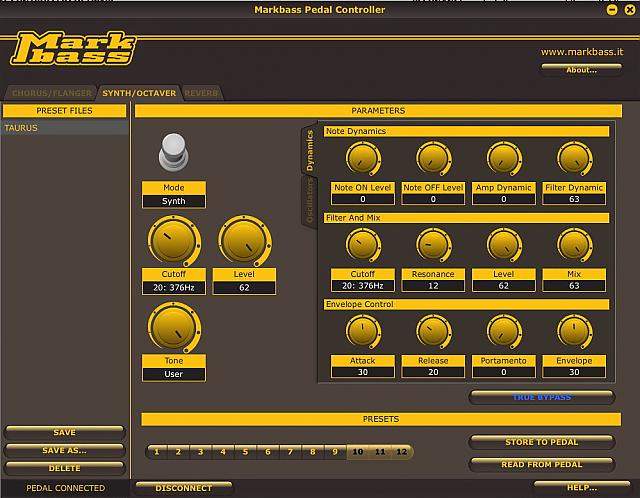Click the Note OFF Level value field
640x498 pixels.
pos(433,199)
